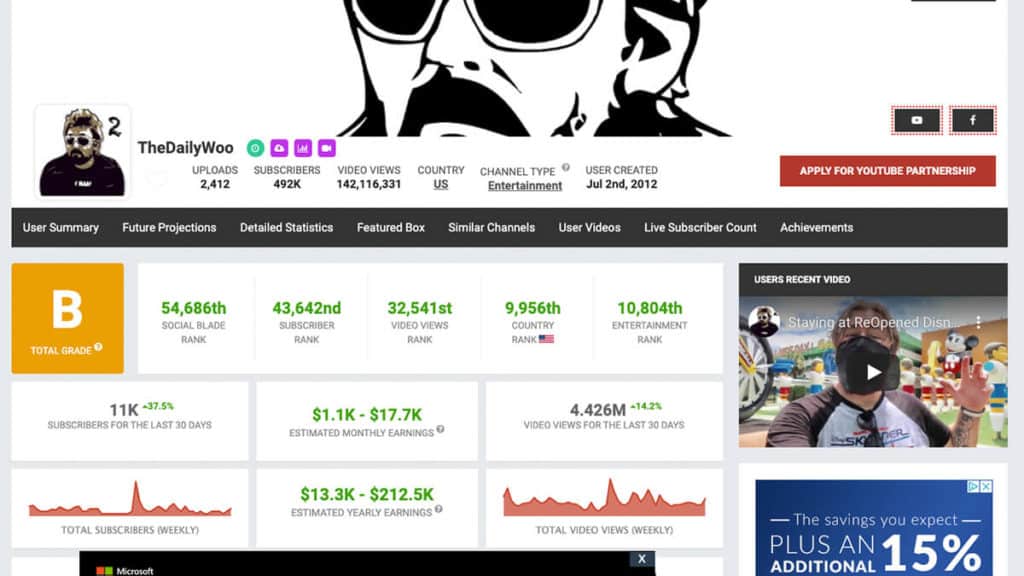Screen dimensions: 1024x576
Task: Open the channel's YouTube link icon
Action: click(x=917, y=120)
